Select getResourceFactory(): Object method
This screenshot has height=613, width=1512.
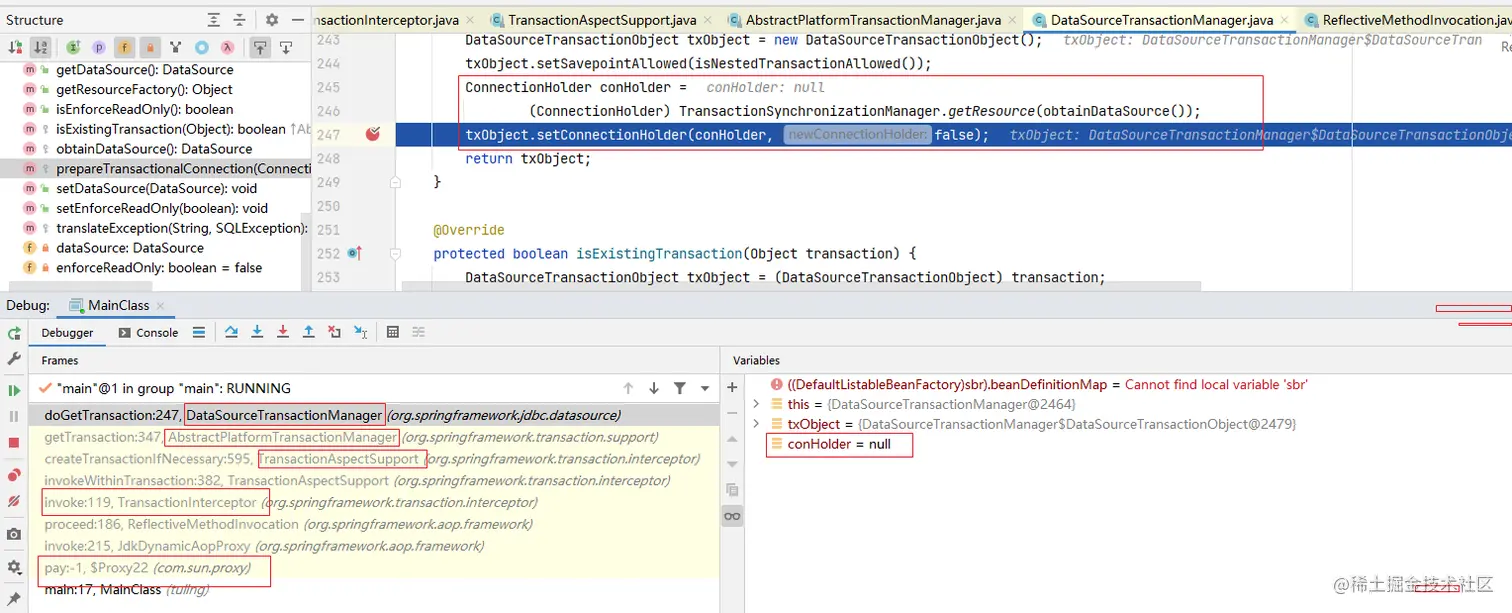pyautogui.click(x=144, y=90)
